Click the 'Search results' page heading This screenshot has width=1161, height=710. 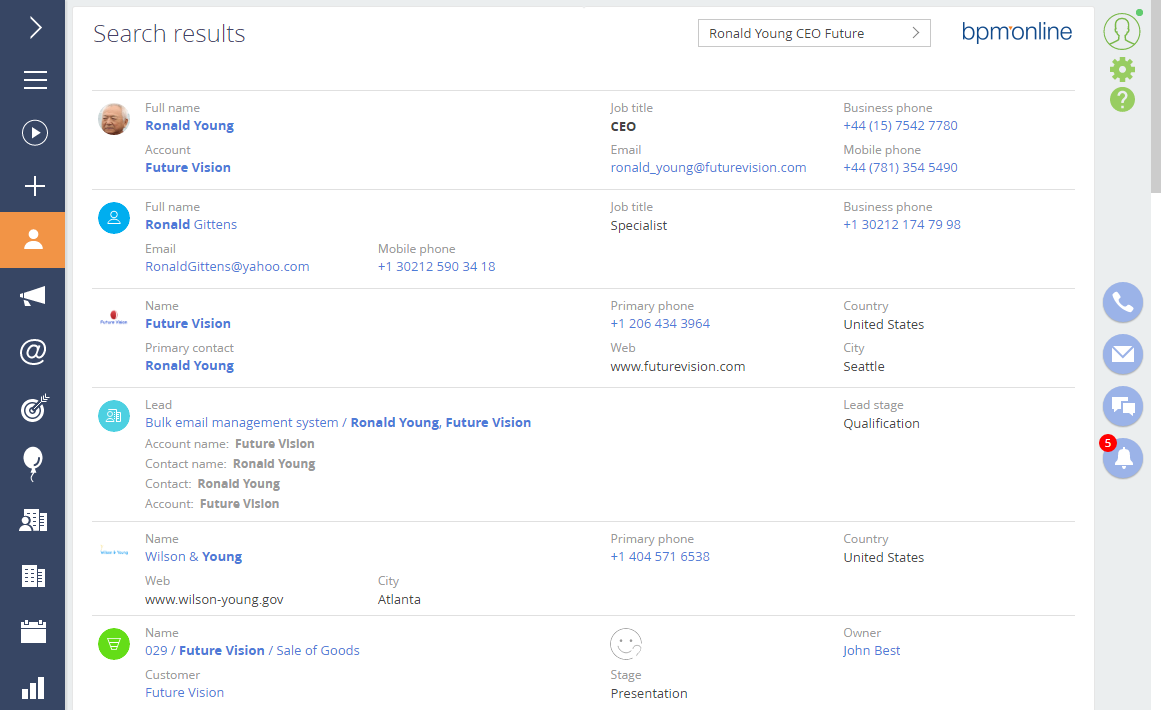(169, 34)
